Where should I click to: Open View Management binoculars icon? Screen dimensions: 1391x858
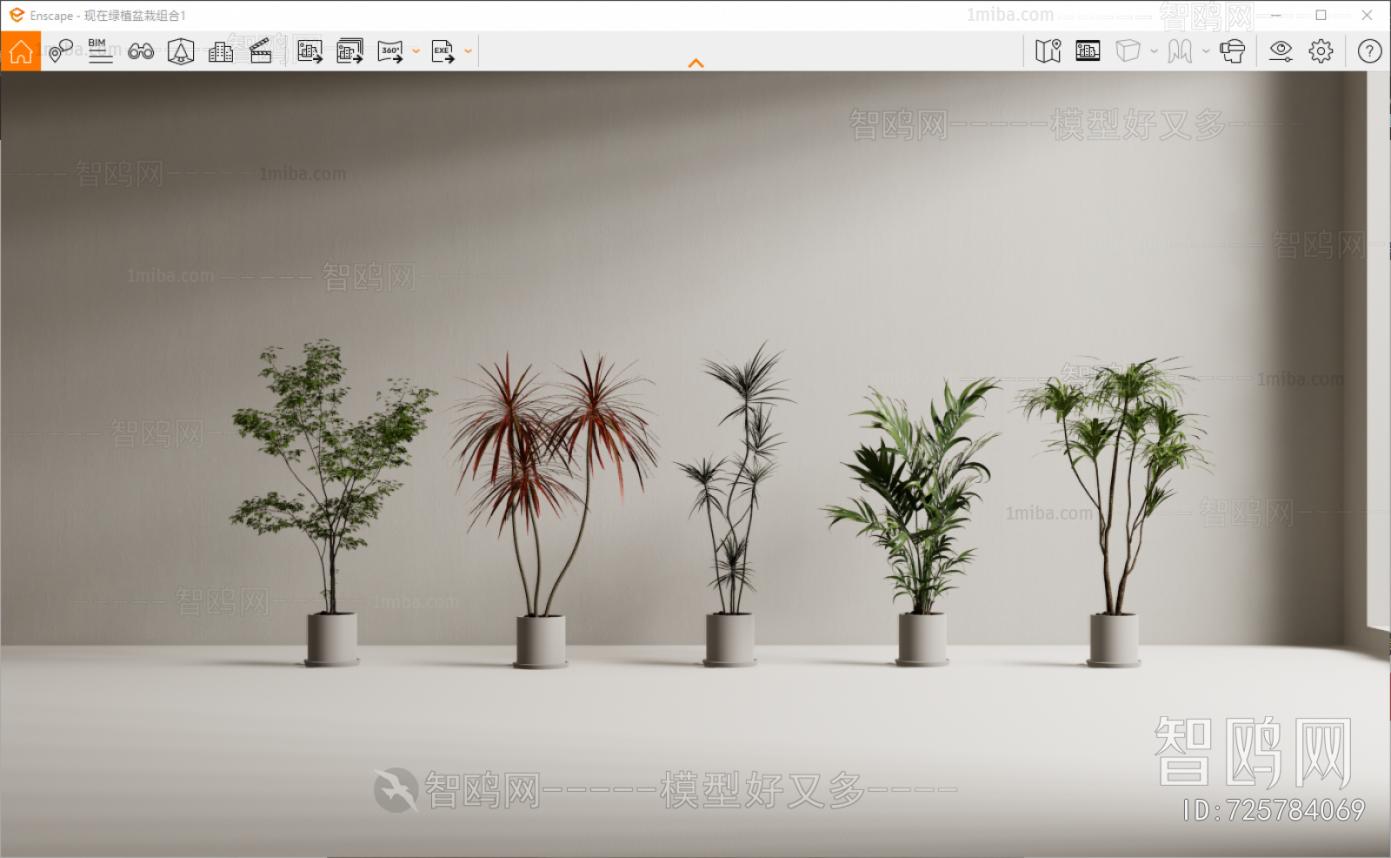click(x=141, y=51)
